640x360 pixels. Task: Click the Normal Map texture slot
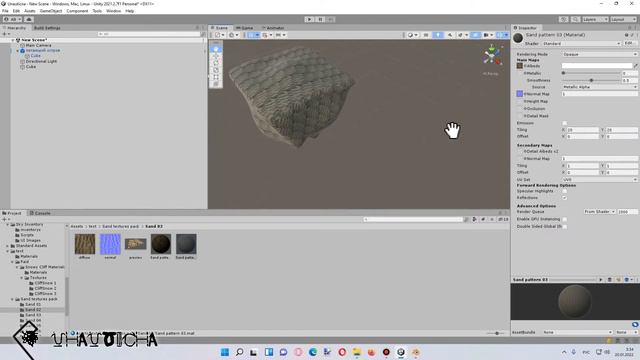[x=520, y=94]
